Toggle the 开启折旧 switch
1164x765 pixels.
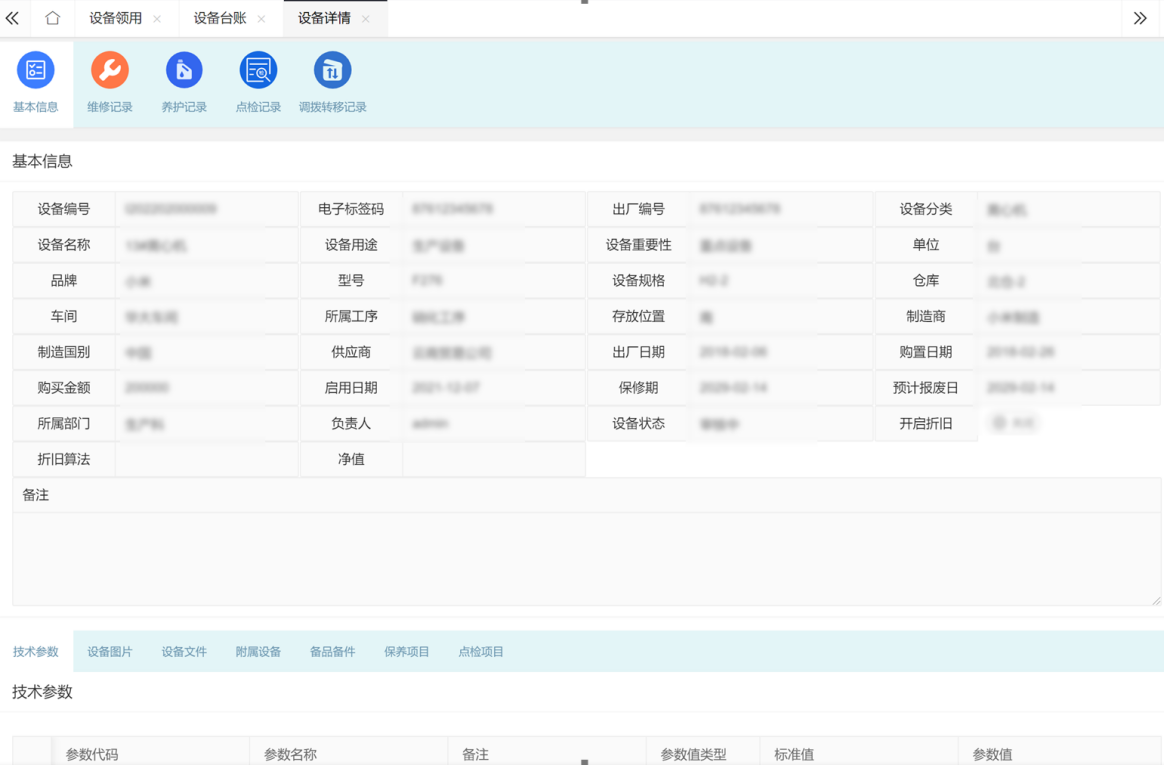[x=1013, y=423]
